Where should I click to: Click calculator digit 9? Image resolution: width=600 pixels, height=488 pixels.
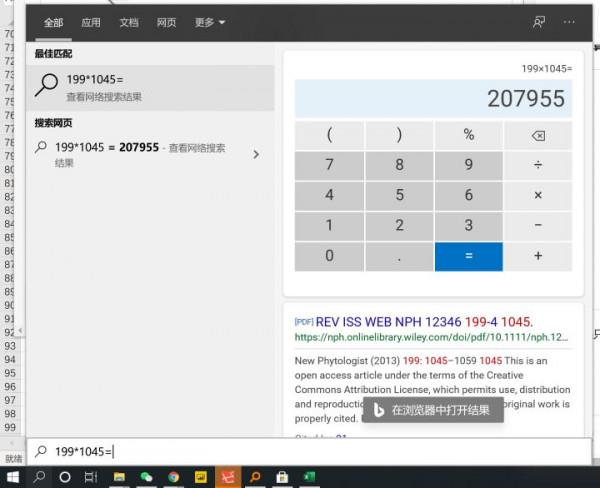tap(469, 165)
